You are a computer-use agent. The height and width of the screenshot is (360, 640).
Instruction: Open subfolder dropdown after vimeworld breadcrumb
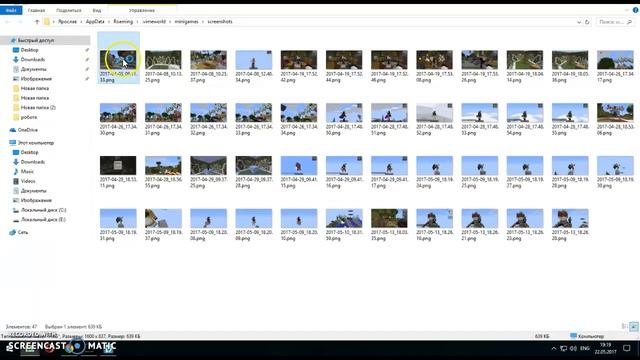point(170,22)
